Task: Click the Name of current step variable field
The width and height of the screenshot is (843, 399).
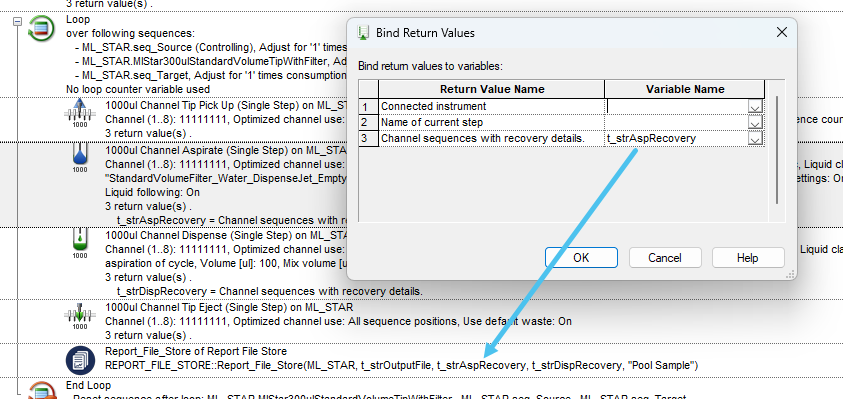Action: [676, 123]
